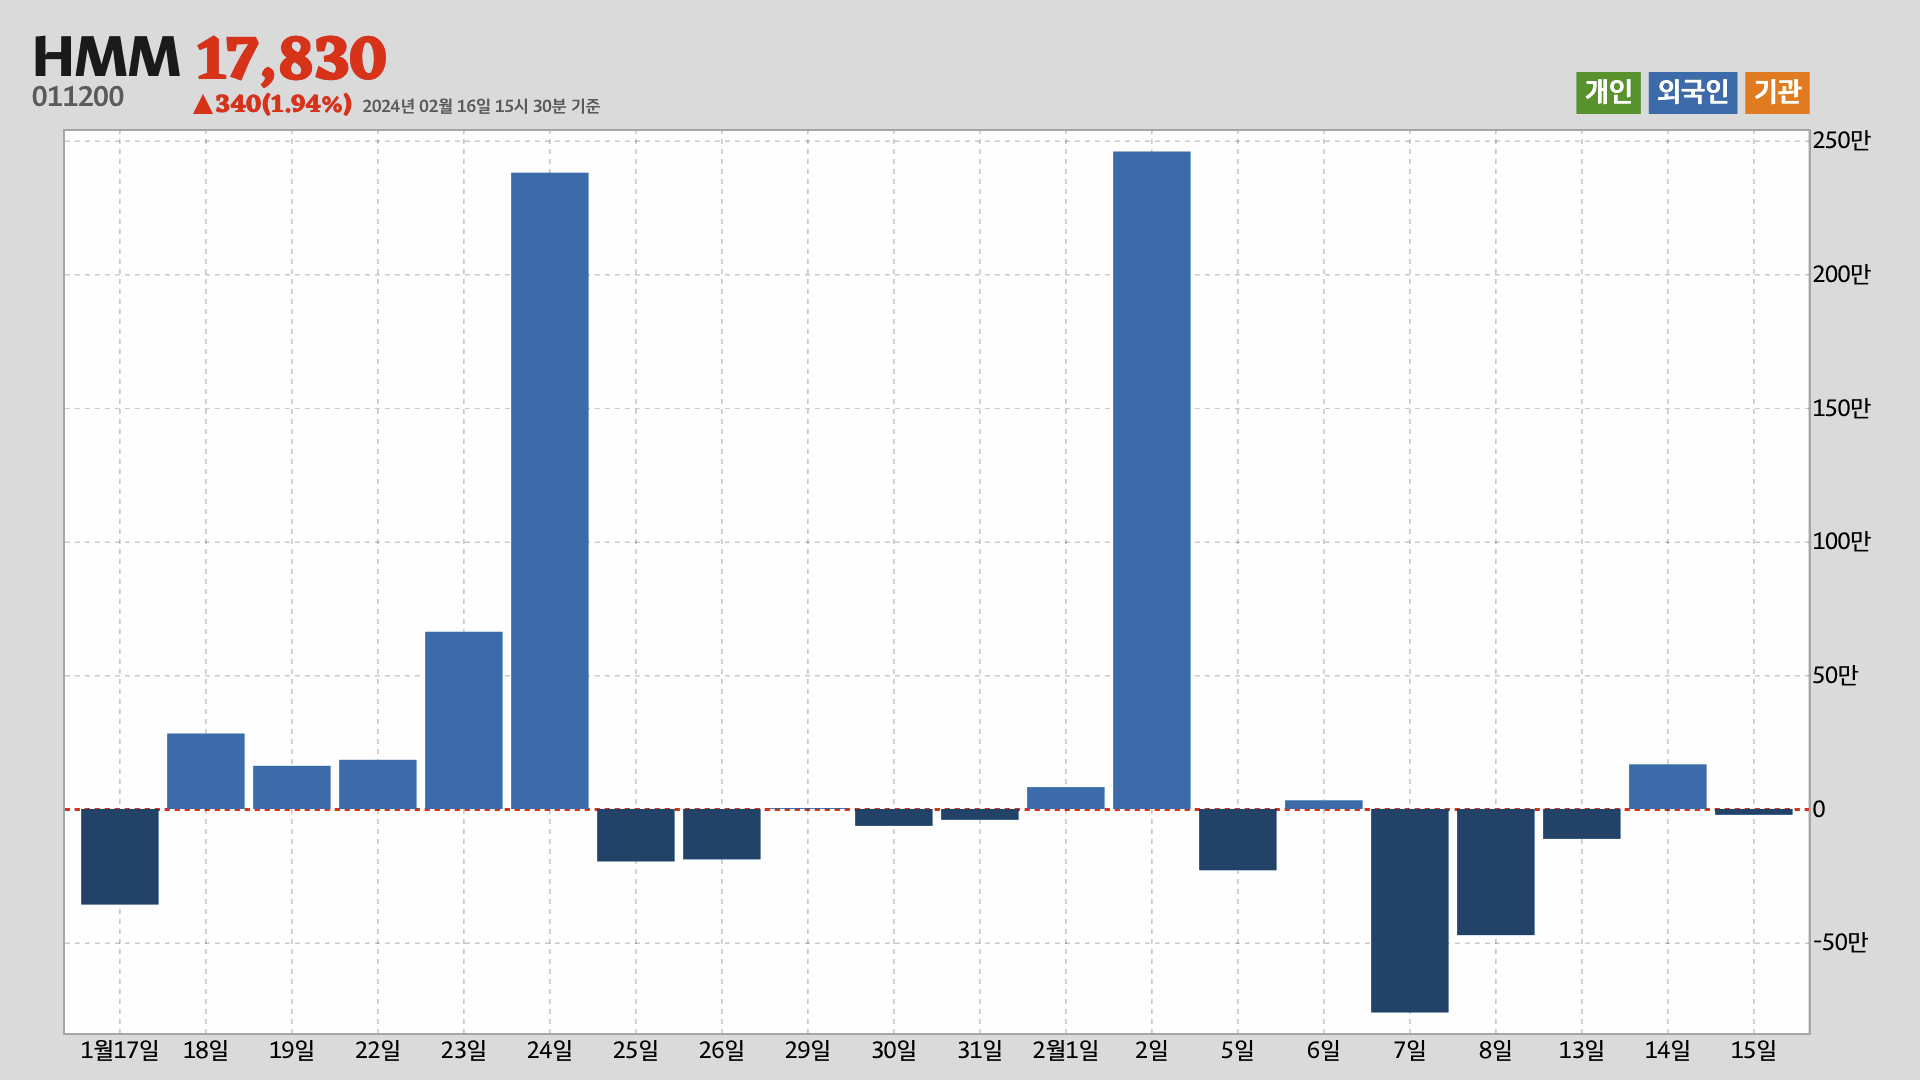Select the 개인 (individual) legend tab
This screenshot has height=1080, width=1920.
pyautogui.click(x=1608, y=92)
